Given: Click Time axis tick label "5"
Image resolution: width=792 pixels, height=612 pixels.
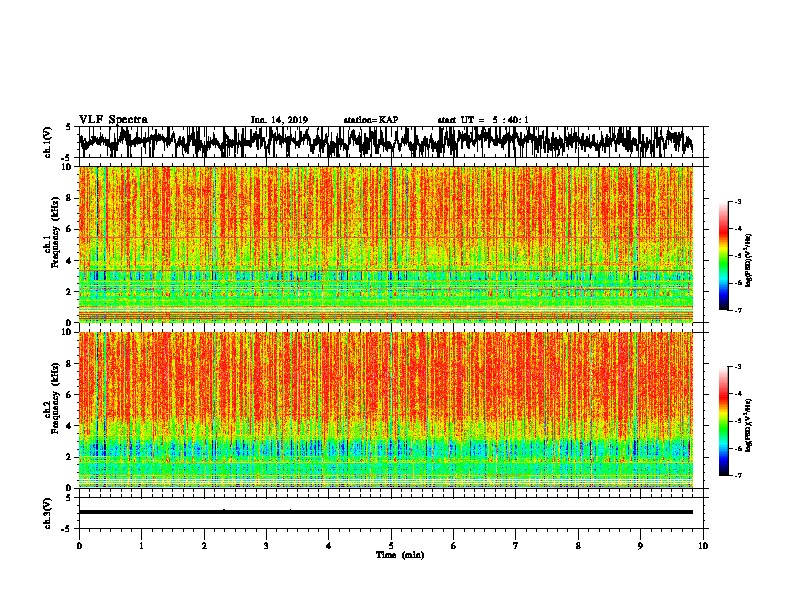Looking at the screenshot, I should (391, 546).
